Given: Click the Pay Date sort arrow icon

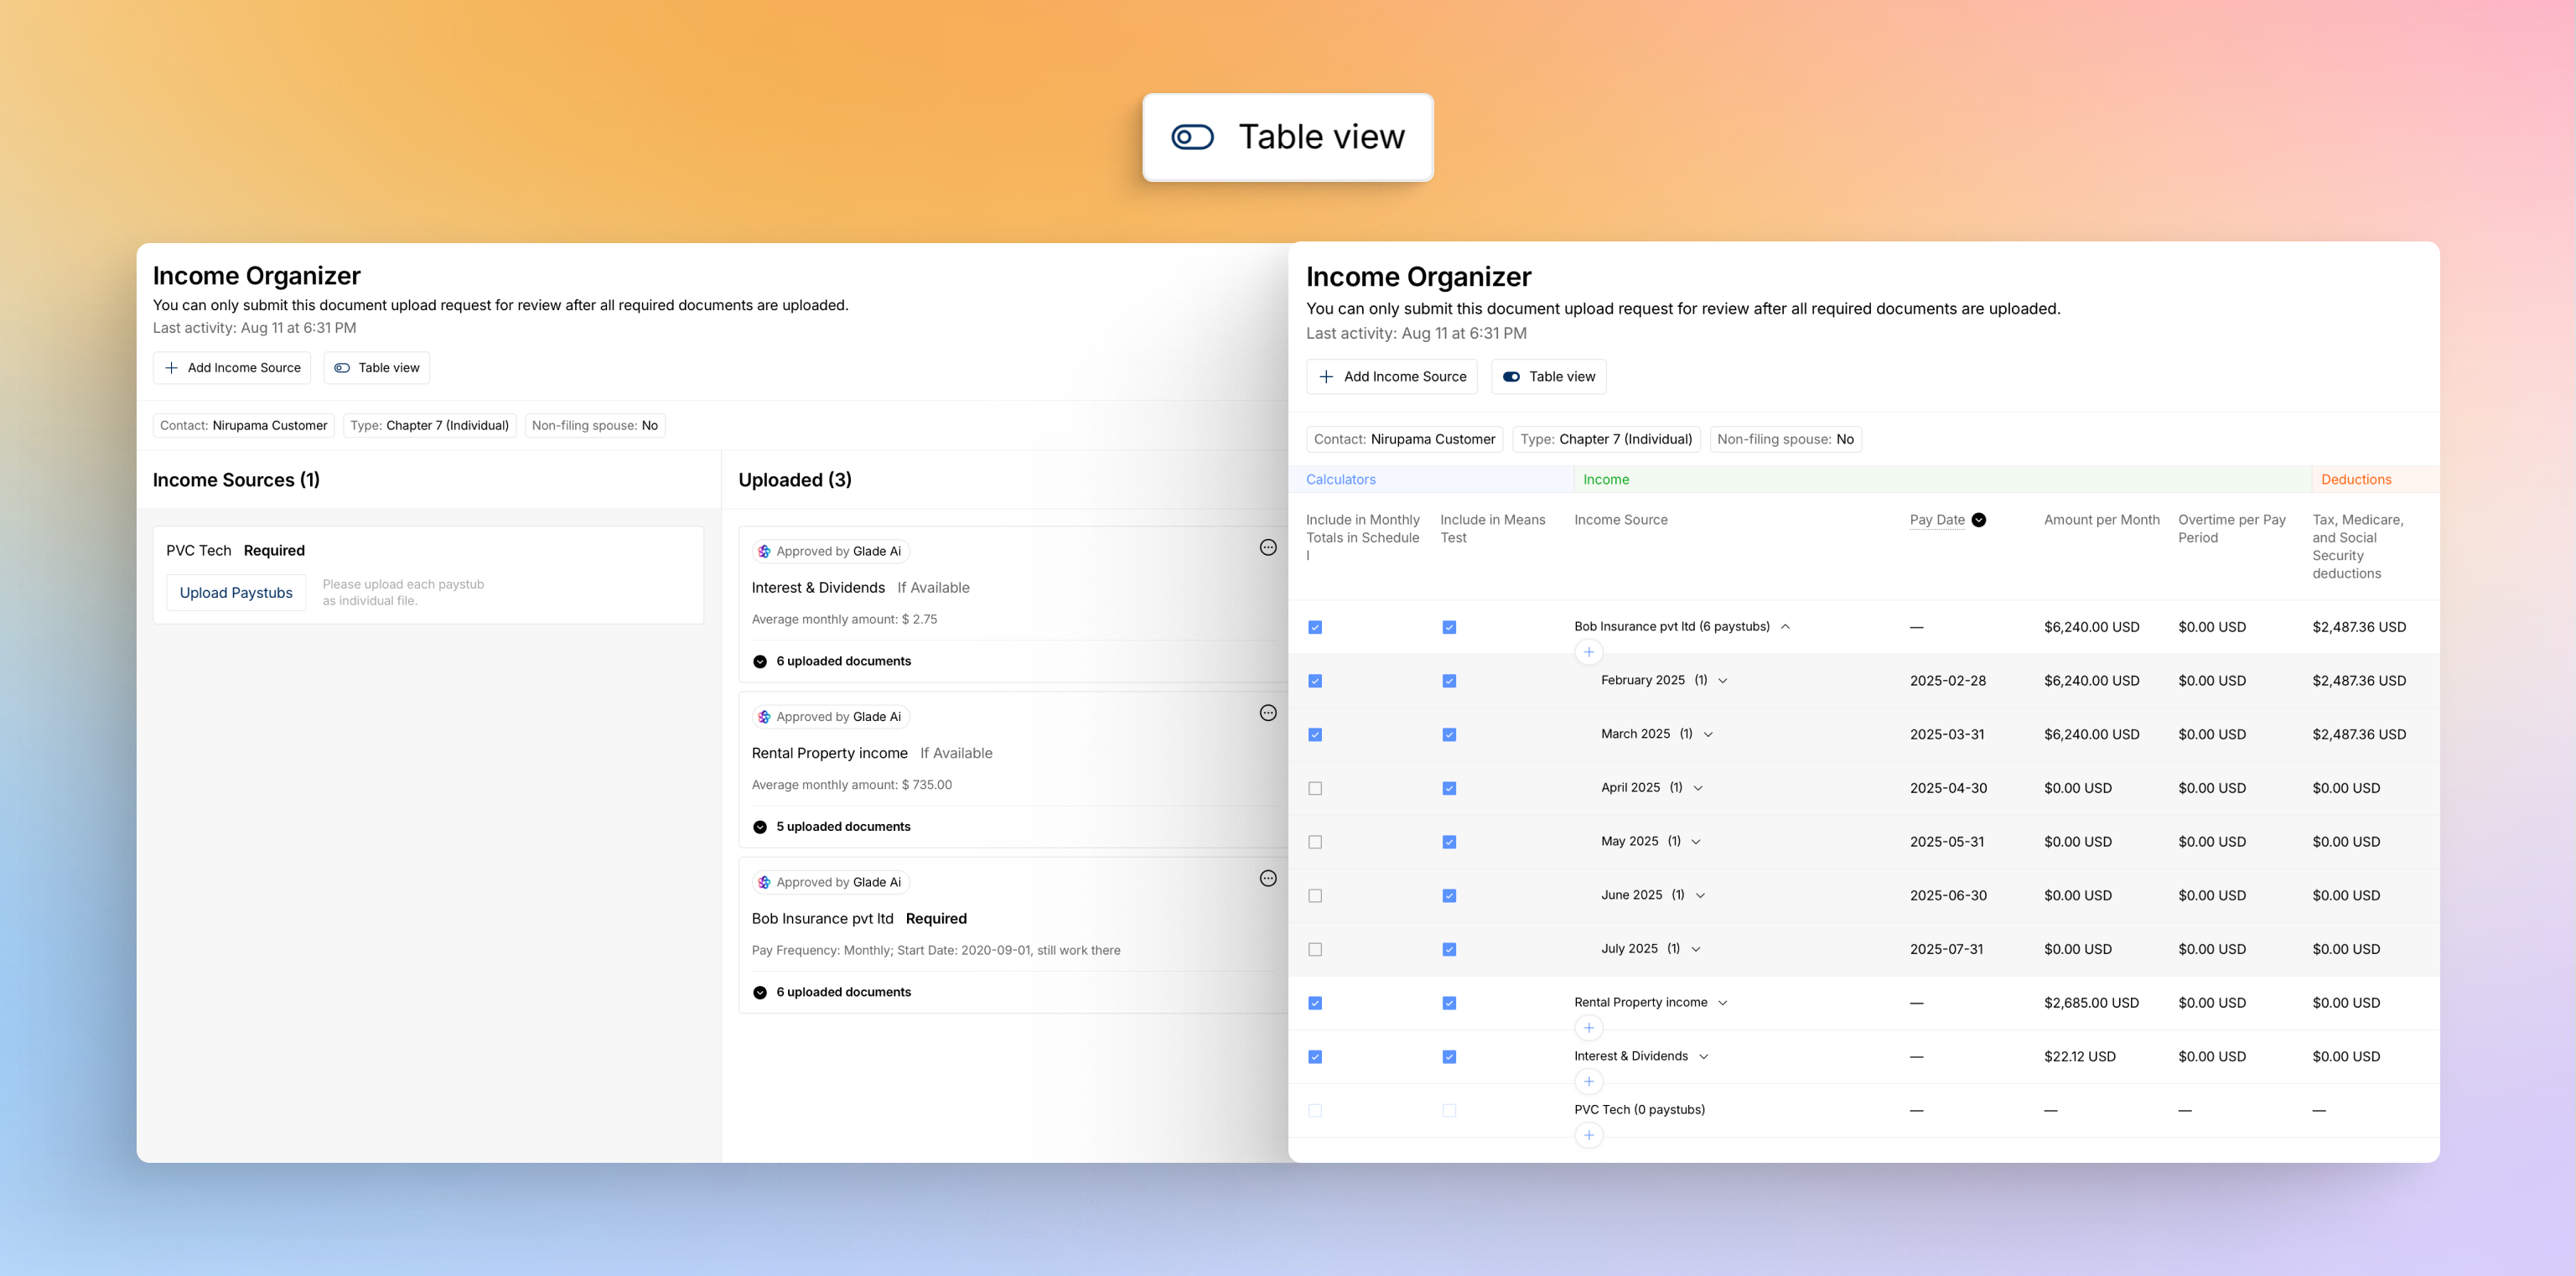Looking at the screenshot, I should [1978, 520].
